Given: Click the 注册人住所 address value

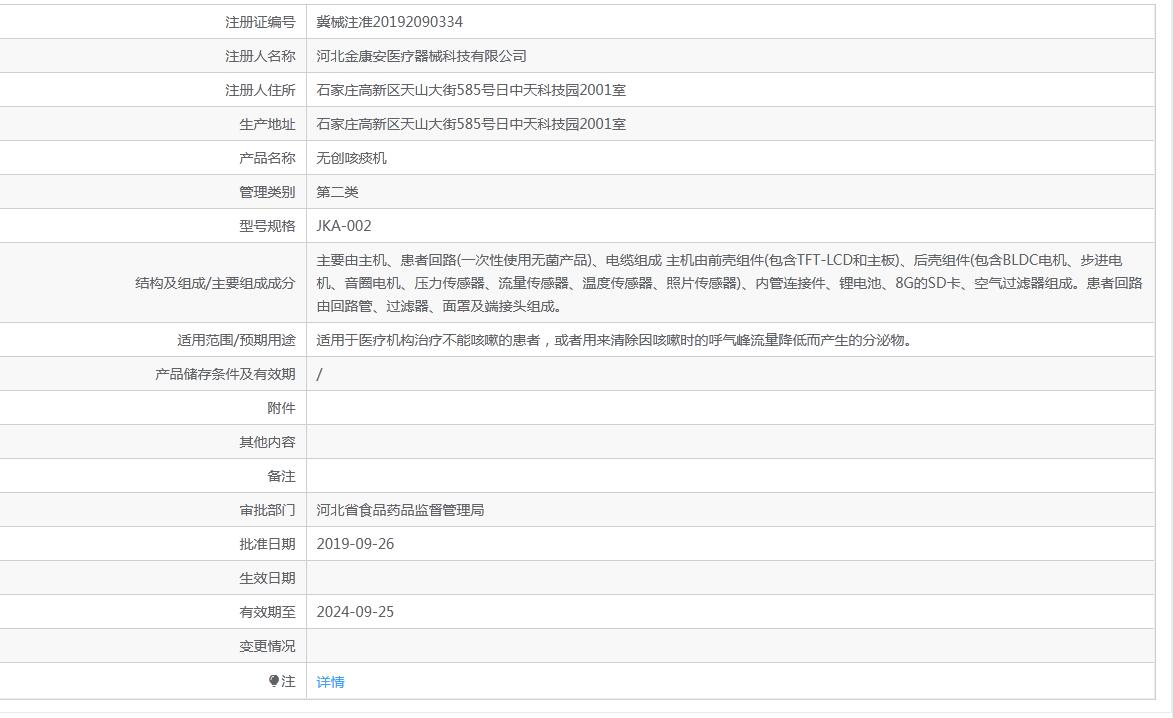Looking at the screenshot, I should (x=471, y=90).
